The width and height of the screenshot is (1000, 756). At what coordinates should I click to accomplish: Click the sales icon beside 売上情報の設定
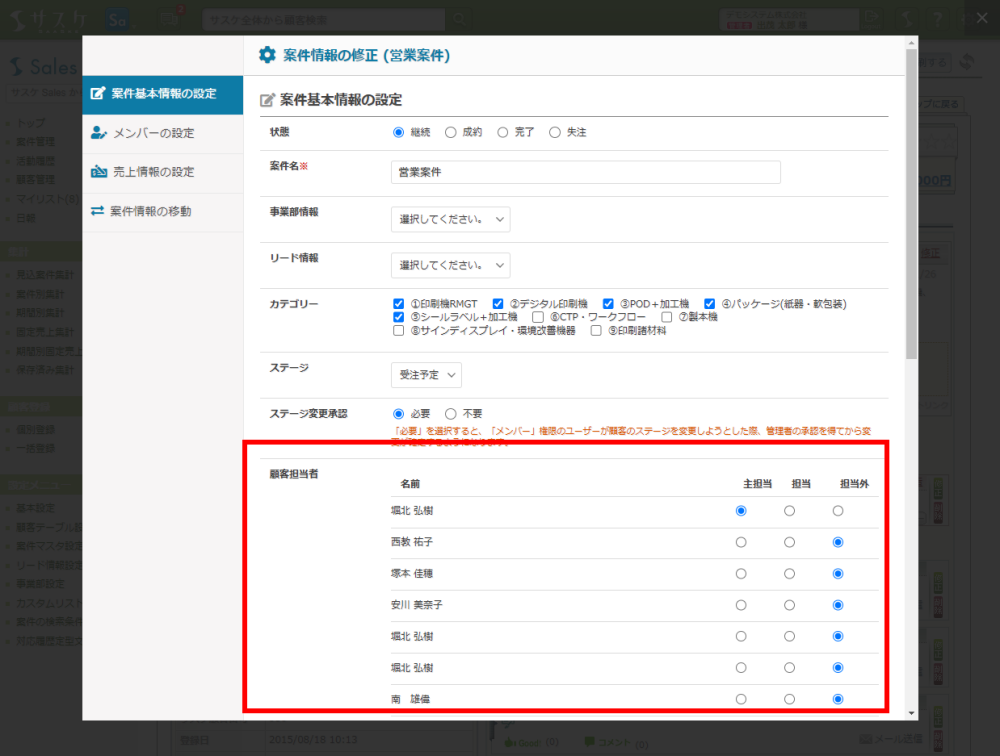tap(99, 172)
